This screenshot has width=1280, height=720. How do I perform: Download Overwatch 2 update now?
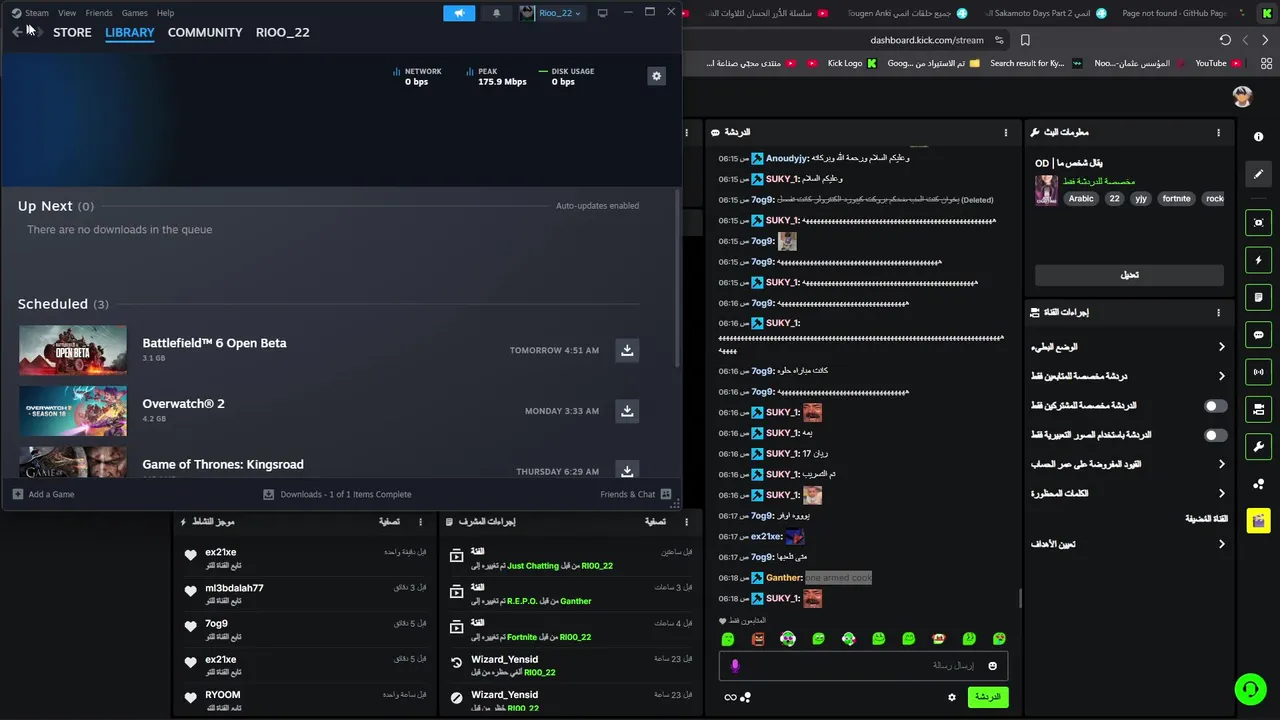coord(627,411)
